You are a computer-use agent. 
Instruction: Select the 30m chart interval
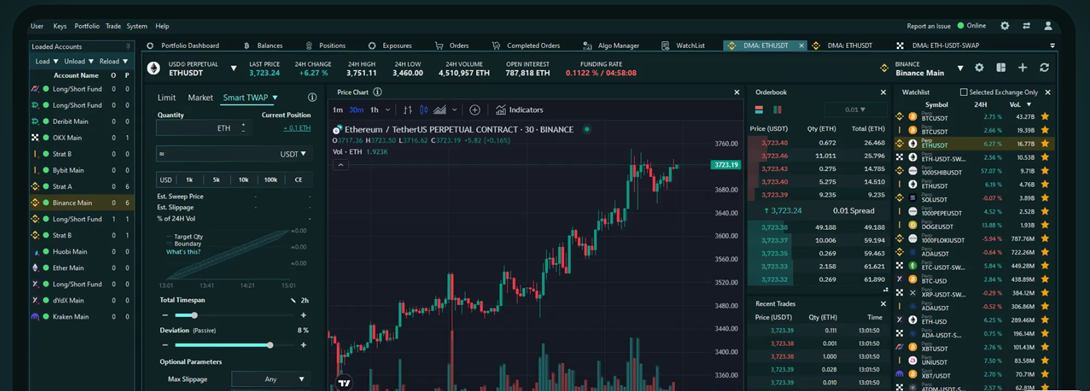(x=356, y=110)
